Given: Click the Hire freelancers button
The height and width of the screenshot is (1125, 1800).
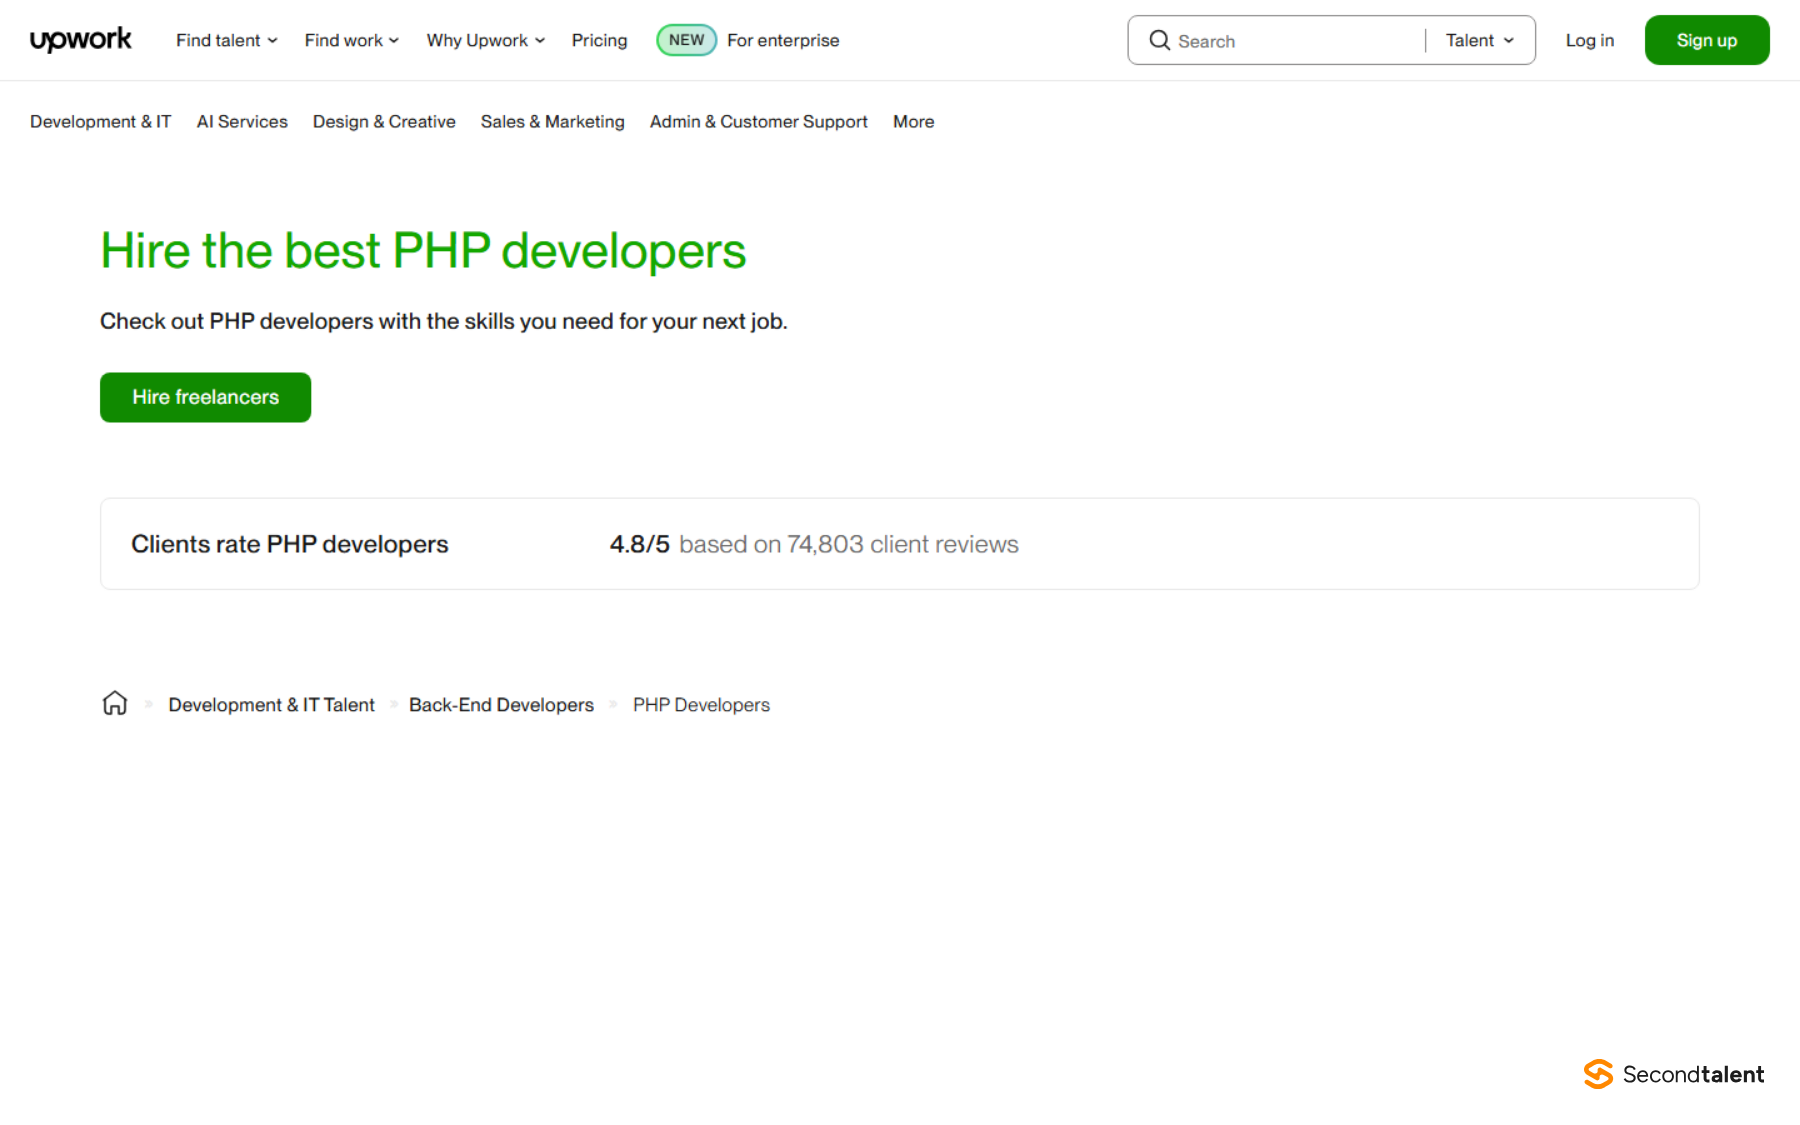Looking at the screenshot, I should [x=205, y=397].
